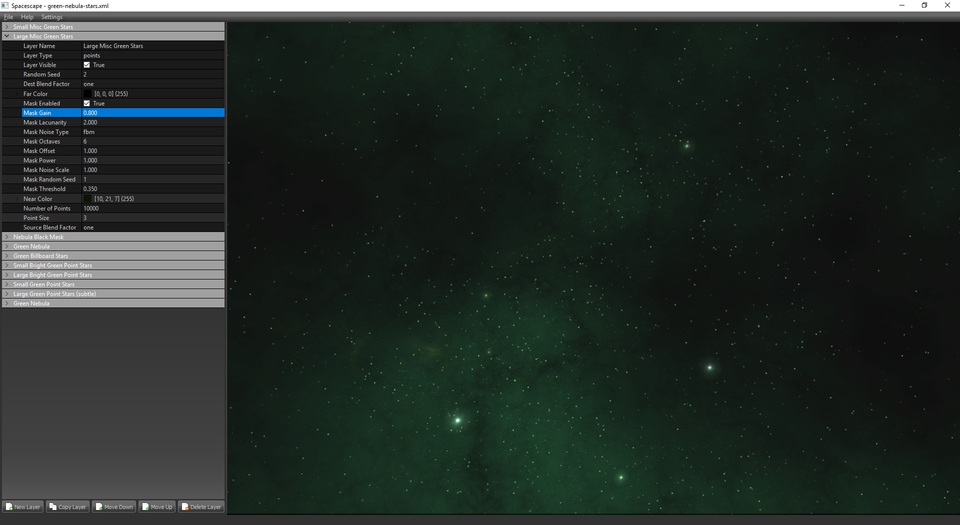Open the Settings menu
Screen dimensions: 960x525
click(x=51, y=17)
